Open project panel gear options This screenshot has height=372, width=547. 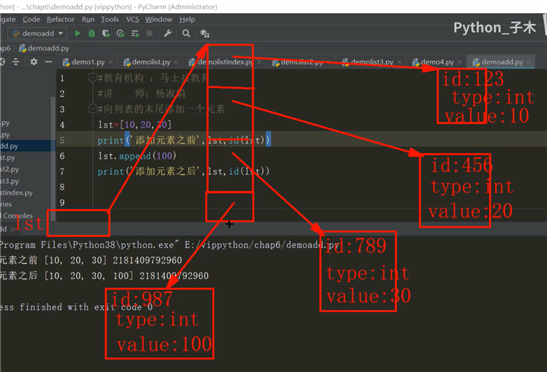pos(34,62)
